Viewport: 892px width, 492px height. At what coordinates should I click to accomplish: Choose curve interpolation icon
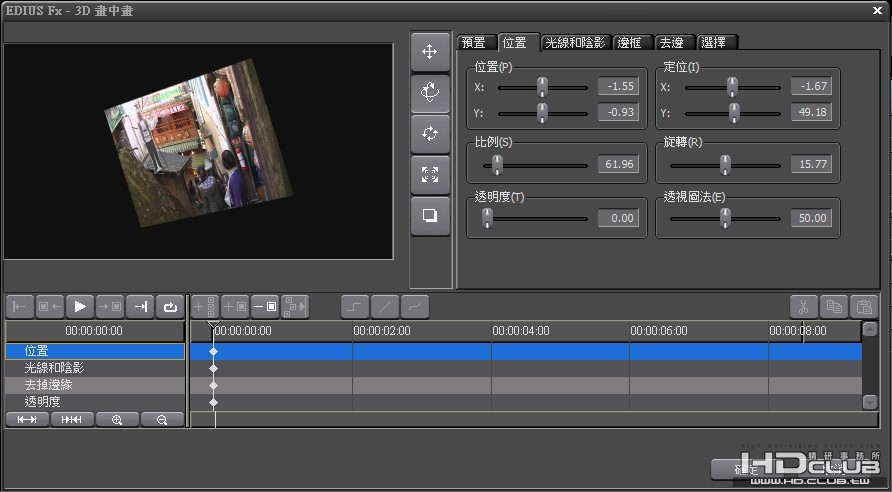(x=415, y=307)
